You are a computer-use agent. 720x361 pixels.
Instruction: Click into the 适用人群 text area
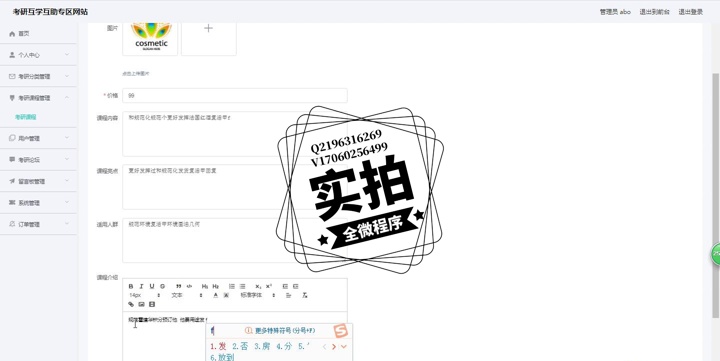pos(235,240)
